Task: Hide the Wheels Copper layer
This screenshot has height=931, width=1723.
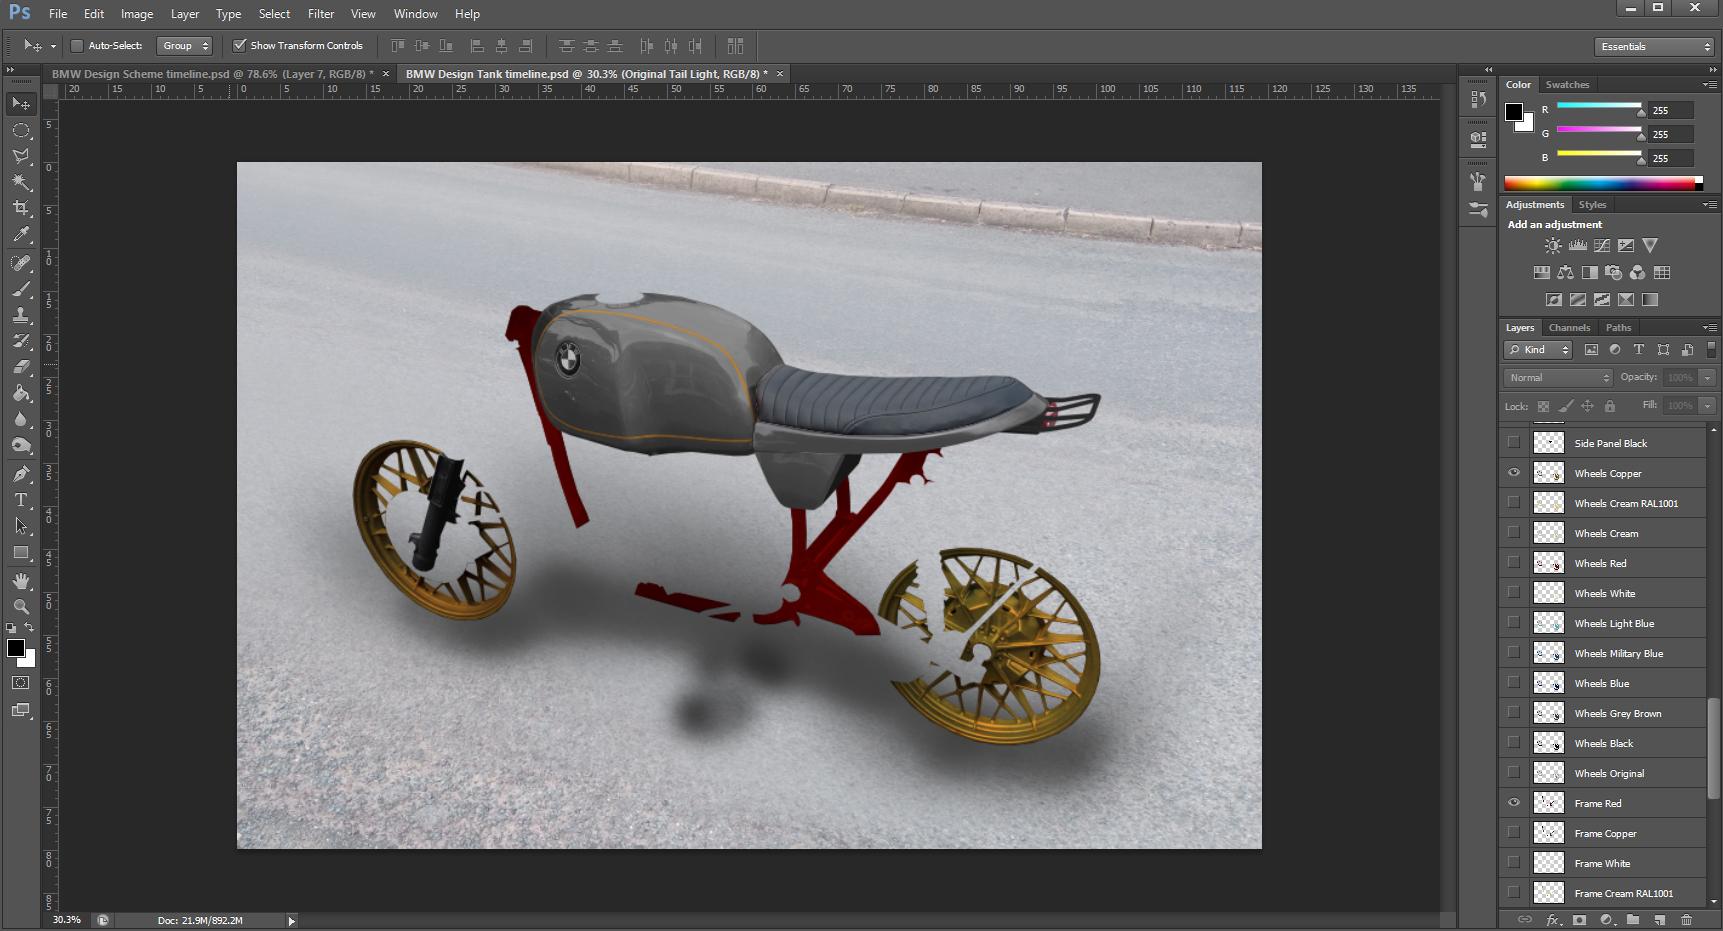Action: tap(1514, 473)
